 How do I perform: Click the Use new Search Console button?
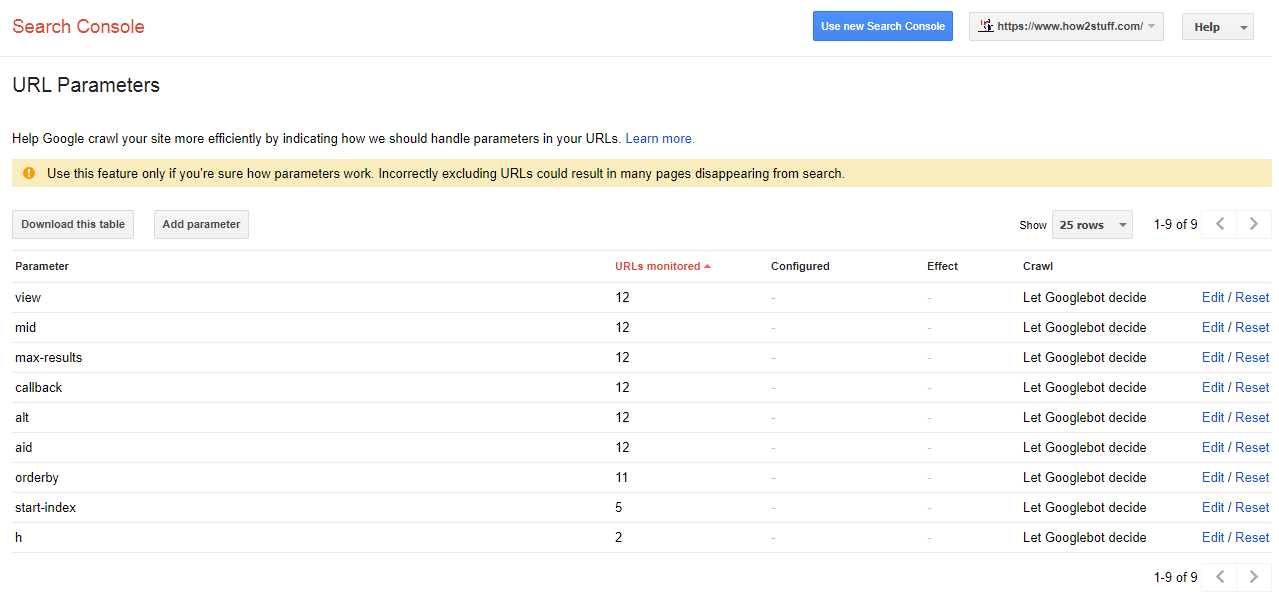(x=882, y=26)
